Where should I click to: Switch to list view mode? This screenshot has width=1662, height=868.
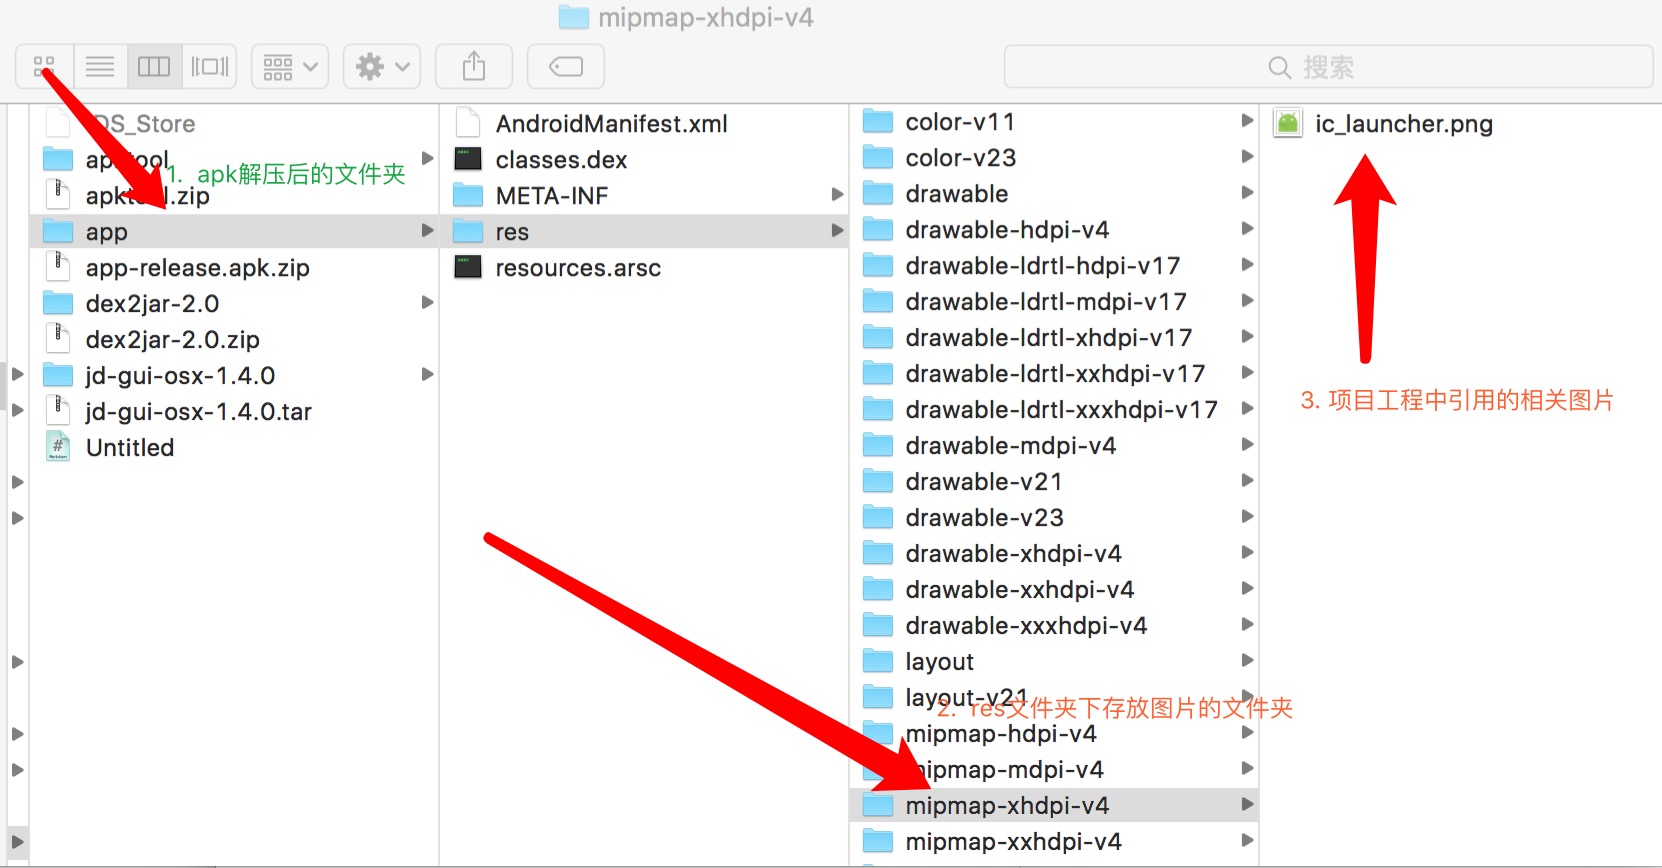[100, 66]
